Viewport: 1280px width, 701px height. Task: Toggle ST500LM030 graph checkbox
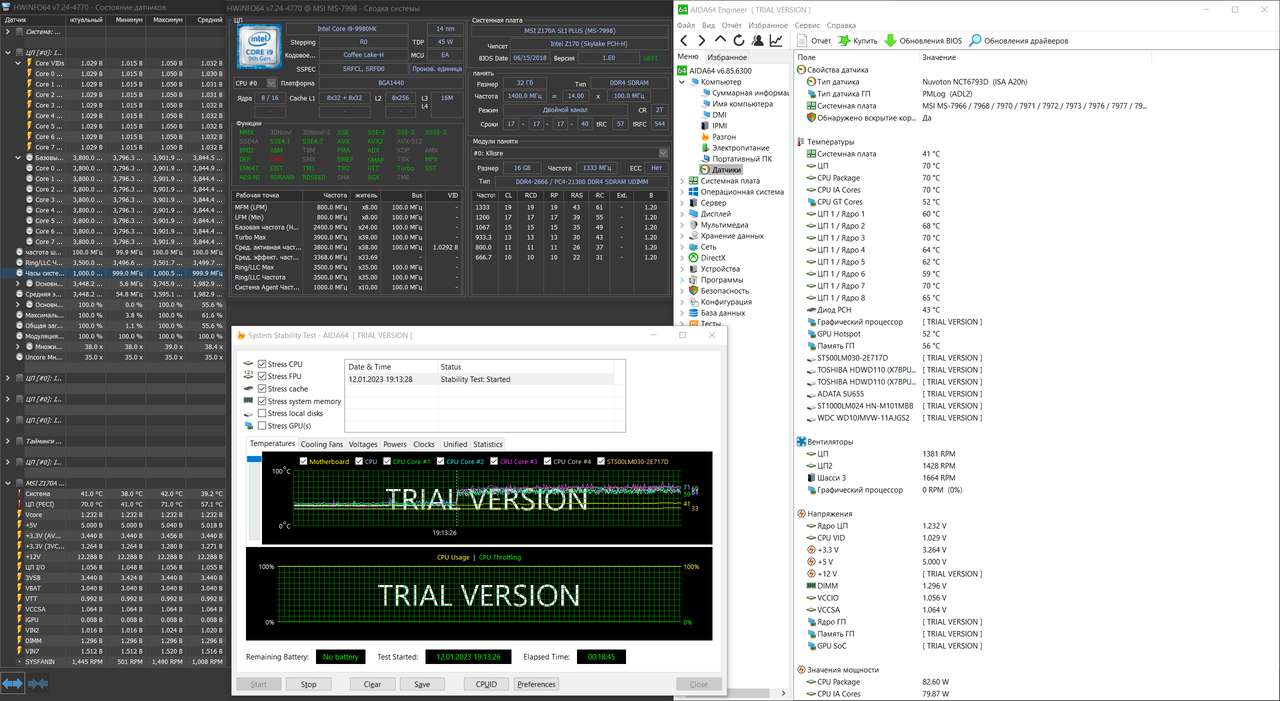pyautogui.click(x=601, y=461)
